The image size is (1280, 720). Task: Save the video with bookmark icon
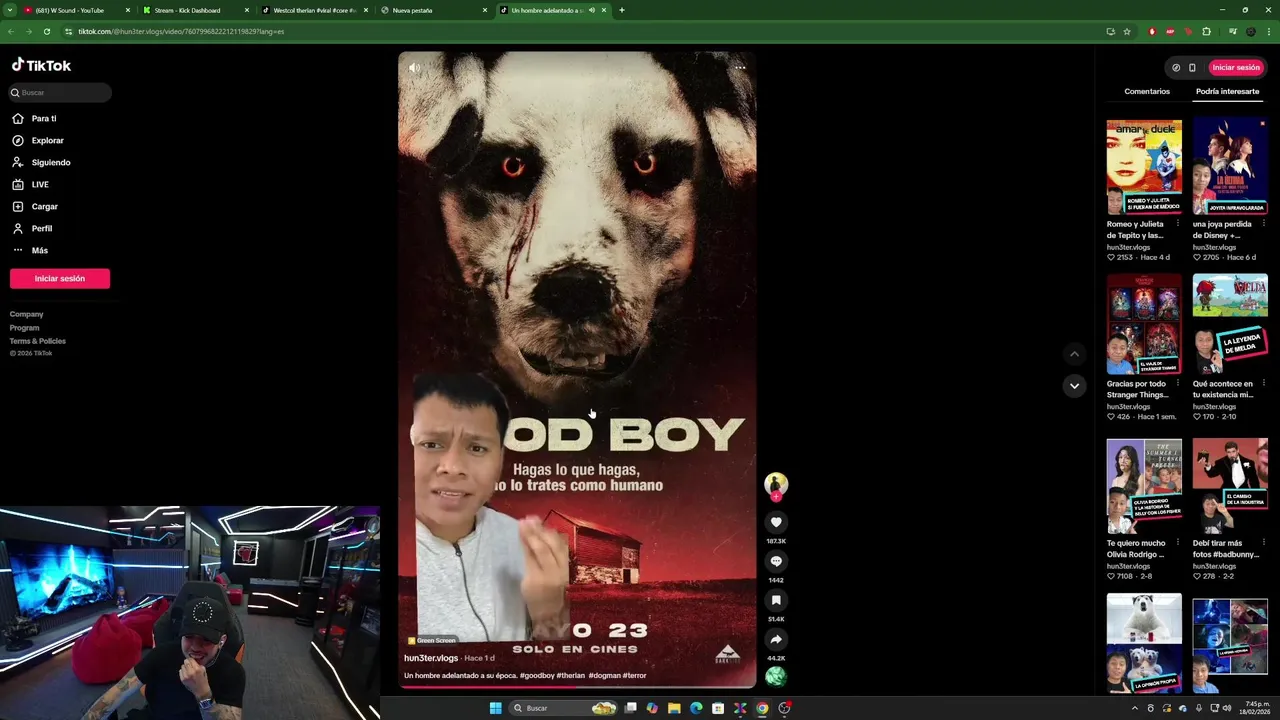click(x=776, y=600)
